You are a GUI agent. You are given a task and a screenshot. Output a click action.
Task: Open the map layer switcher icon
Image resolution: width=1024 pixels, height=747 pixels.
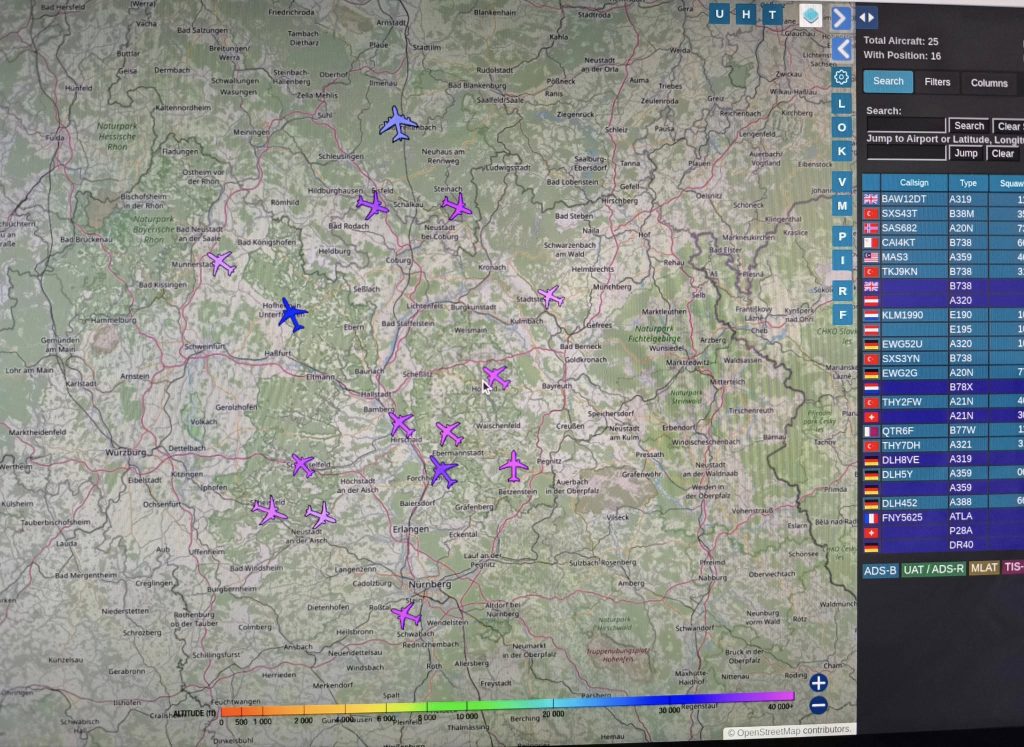point(810,15)
